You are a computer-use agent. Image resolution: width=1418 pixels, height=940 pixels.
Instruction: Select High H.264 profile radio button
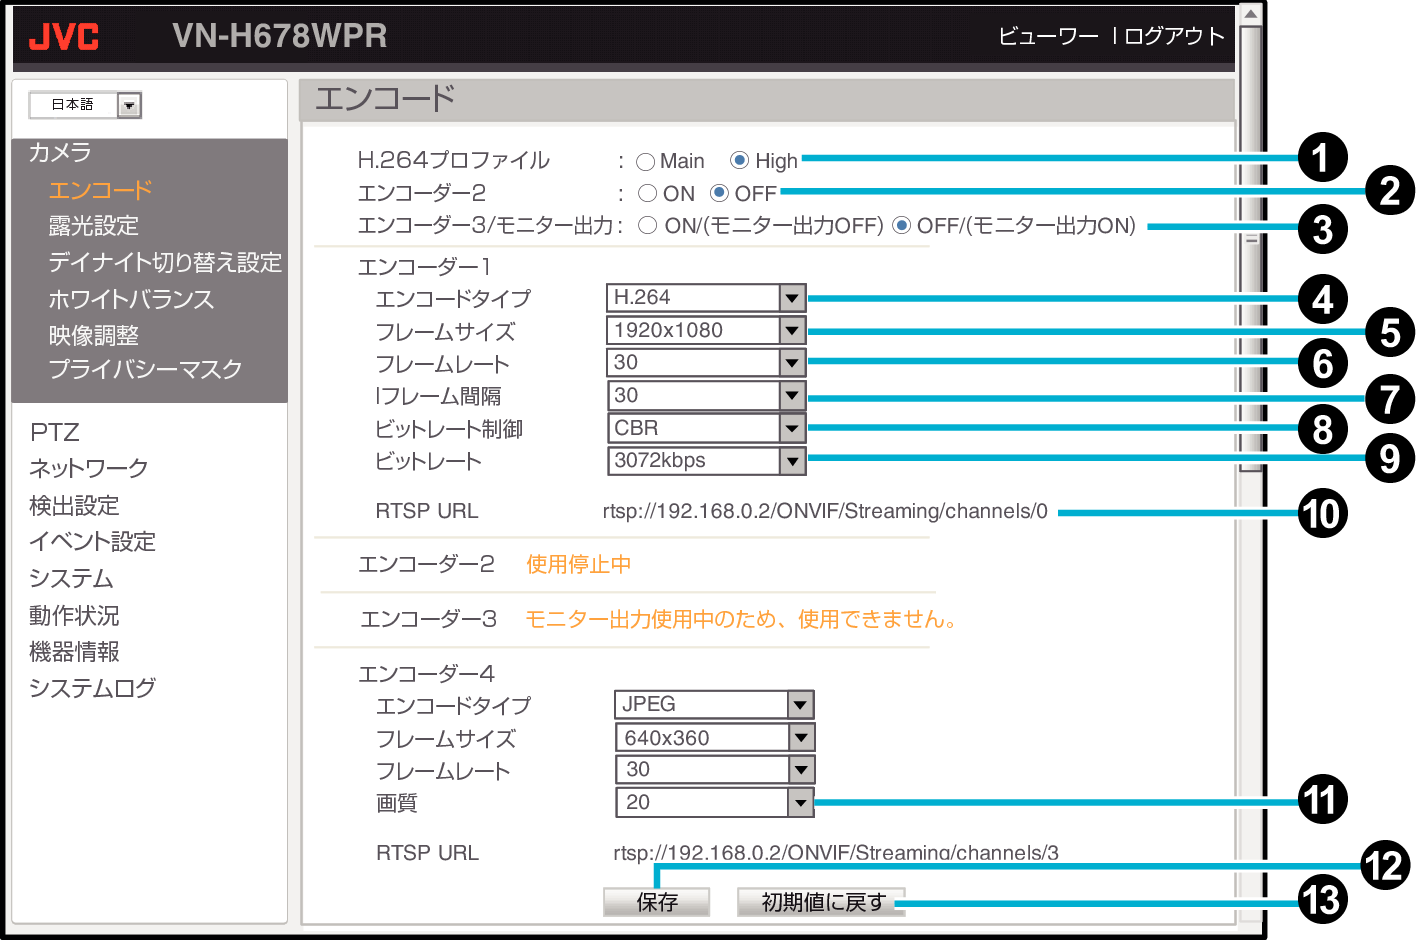[x=740, y=160]
